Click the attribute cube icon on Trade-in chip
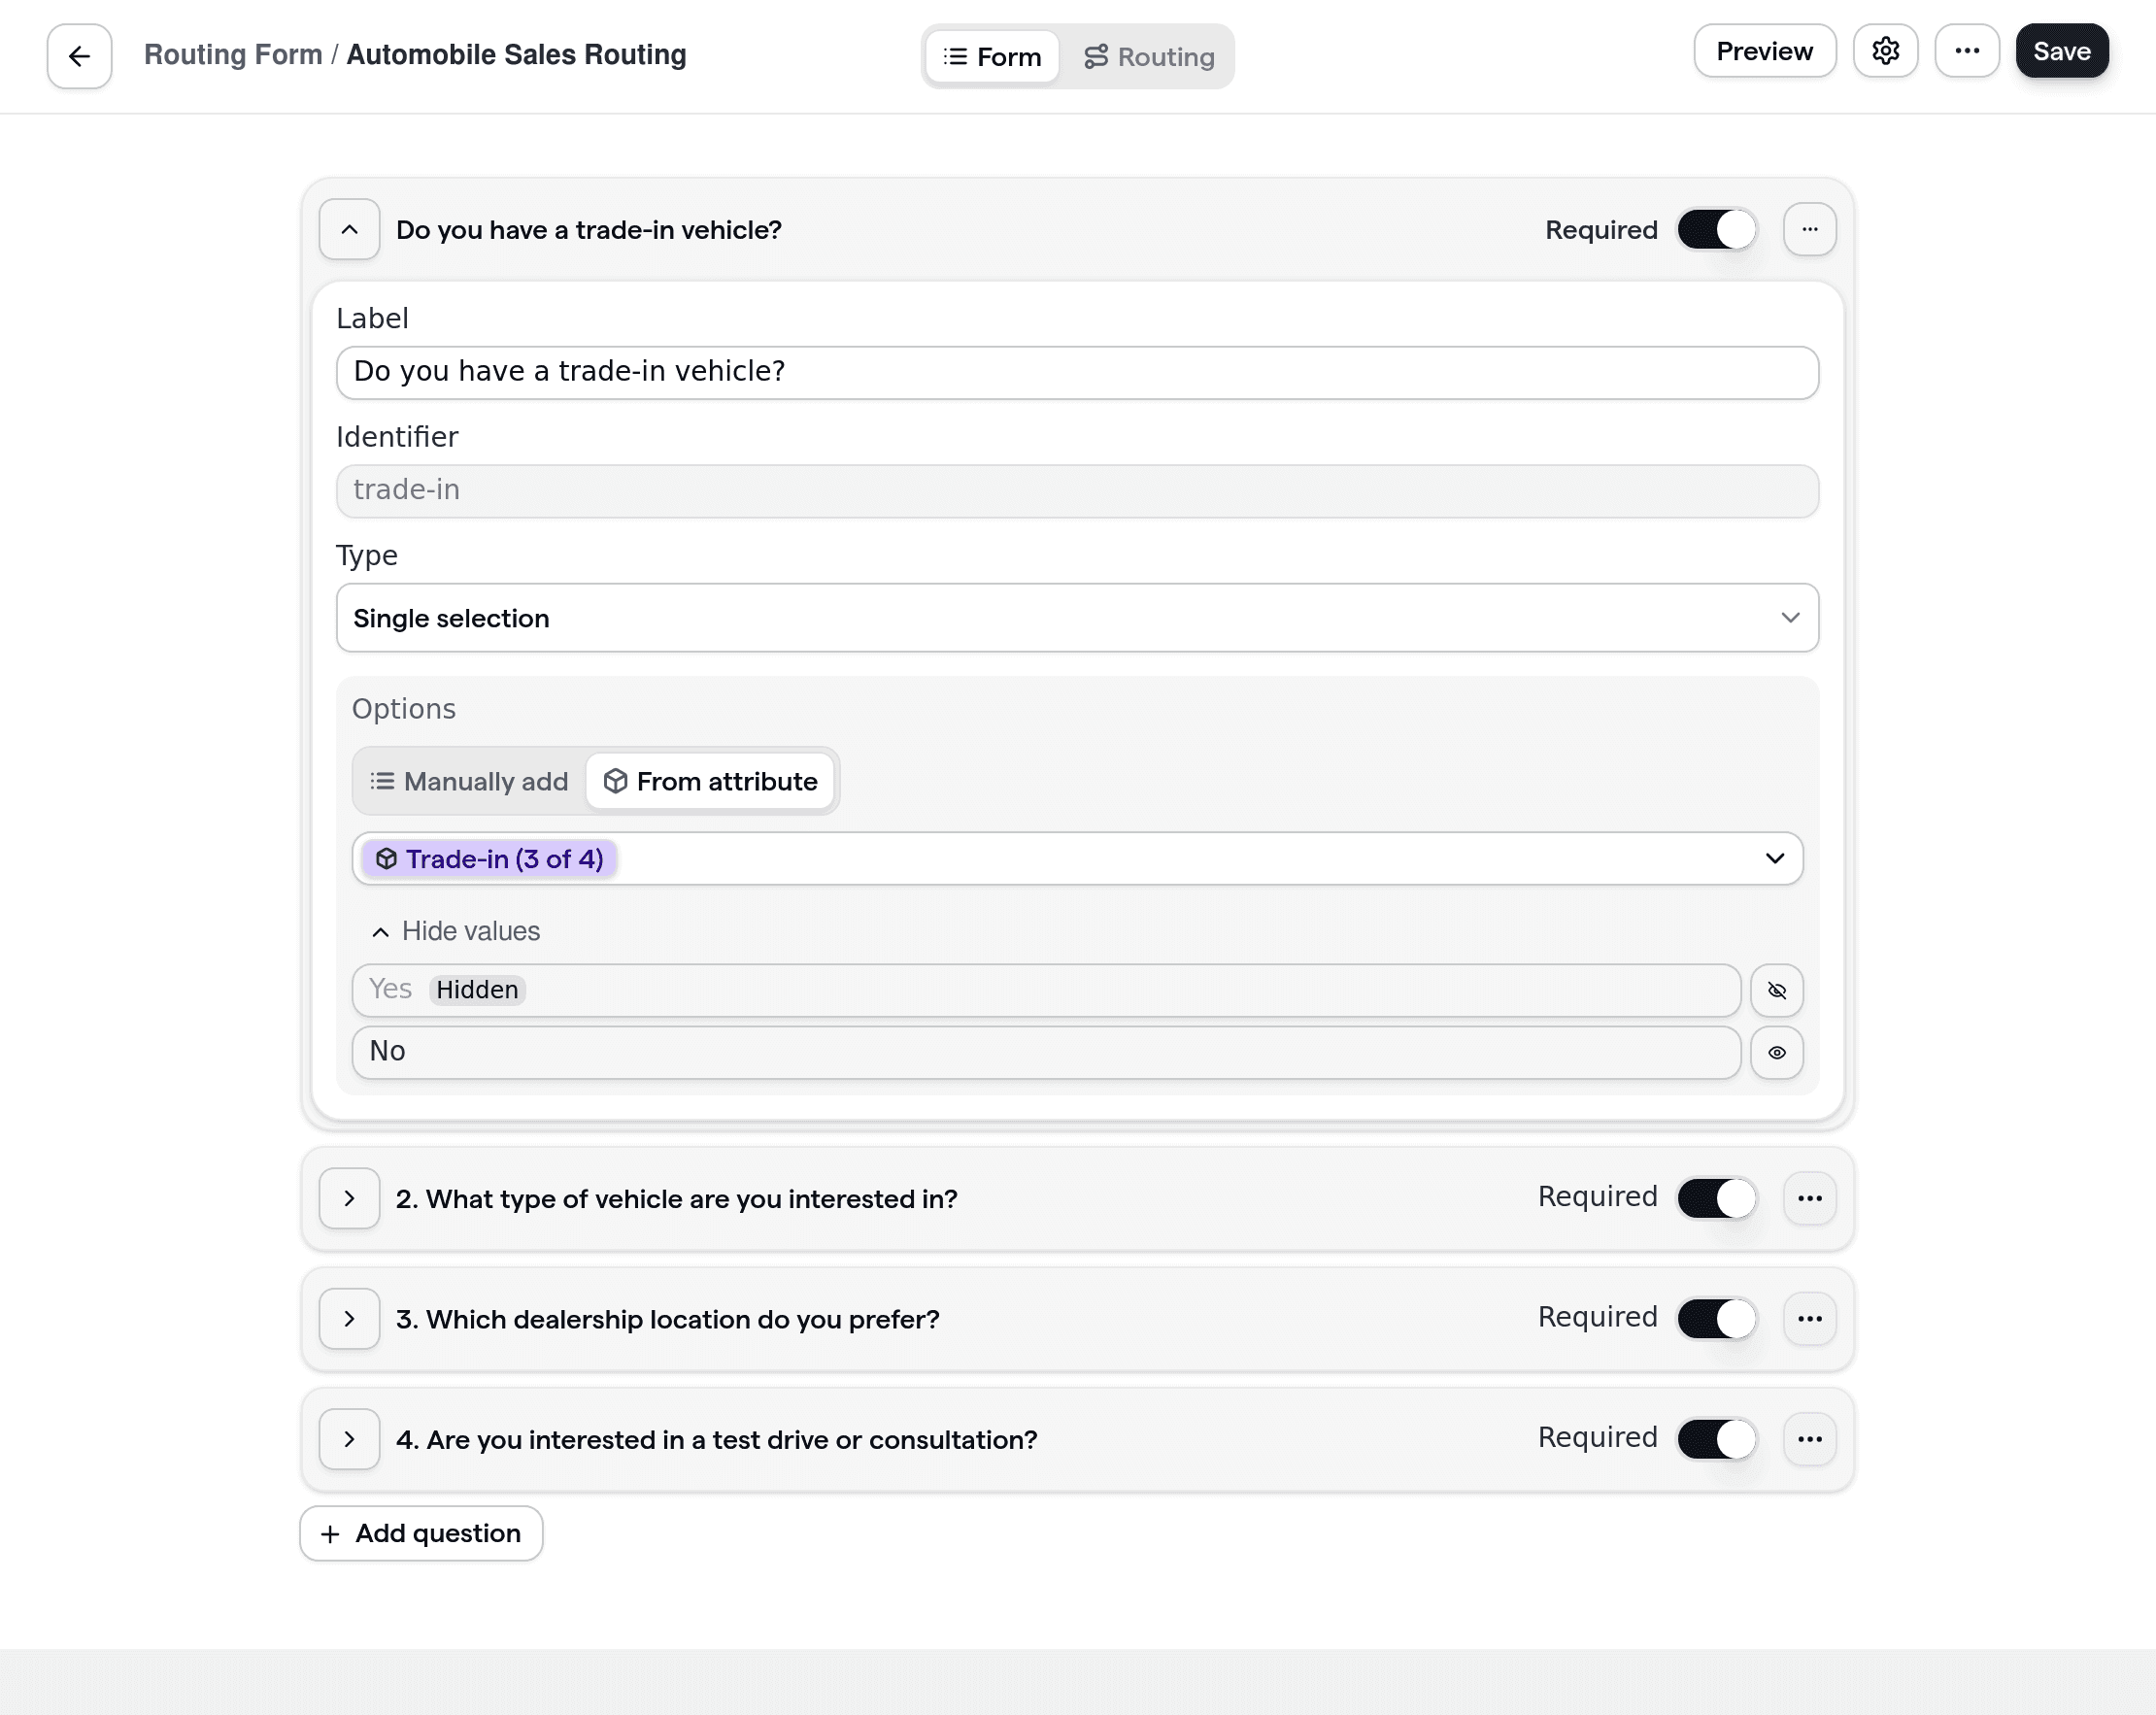This screenshot has height=1715, width=2156. [x=386, y=858]
